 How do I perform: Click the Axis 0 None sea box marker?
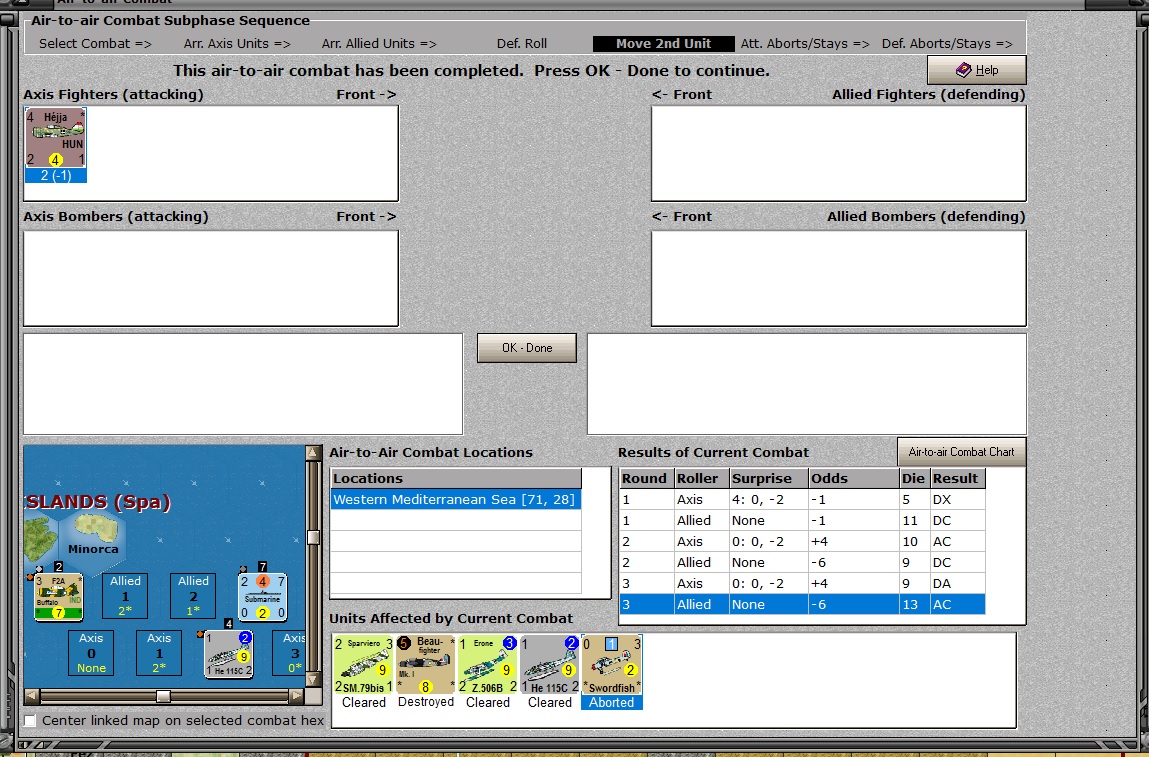coord(91,652)
